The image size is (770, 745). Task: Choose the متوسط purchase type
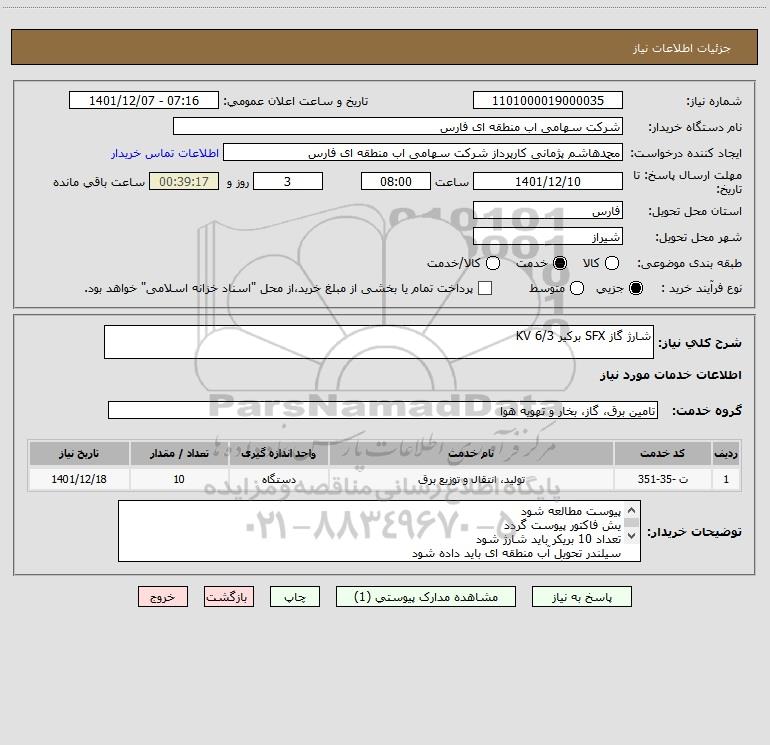click(577, 288)
